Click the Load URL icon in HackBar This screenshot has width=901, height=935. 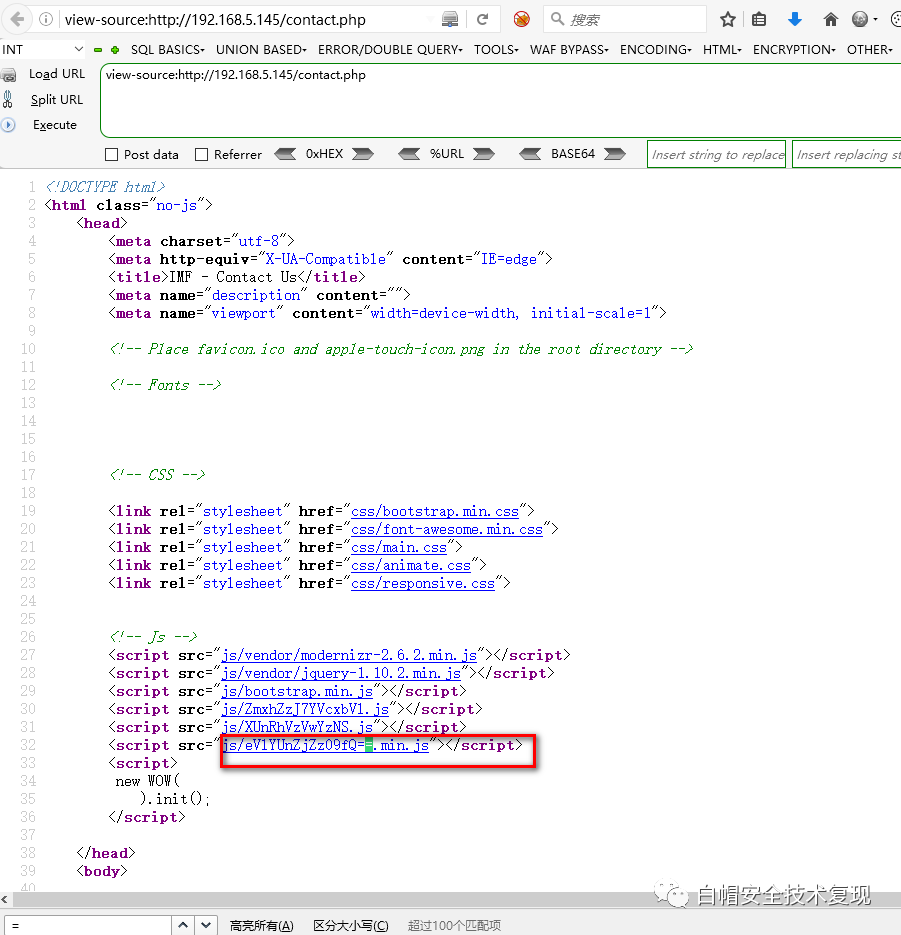(x=9, y=74)
